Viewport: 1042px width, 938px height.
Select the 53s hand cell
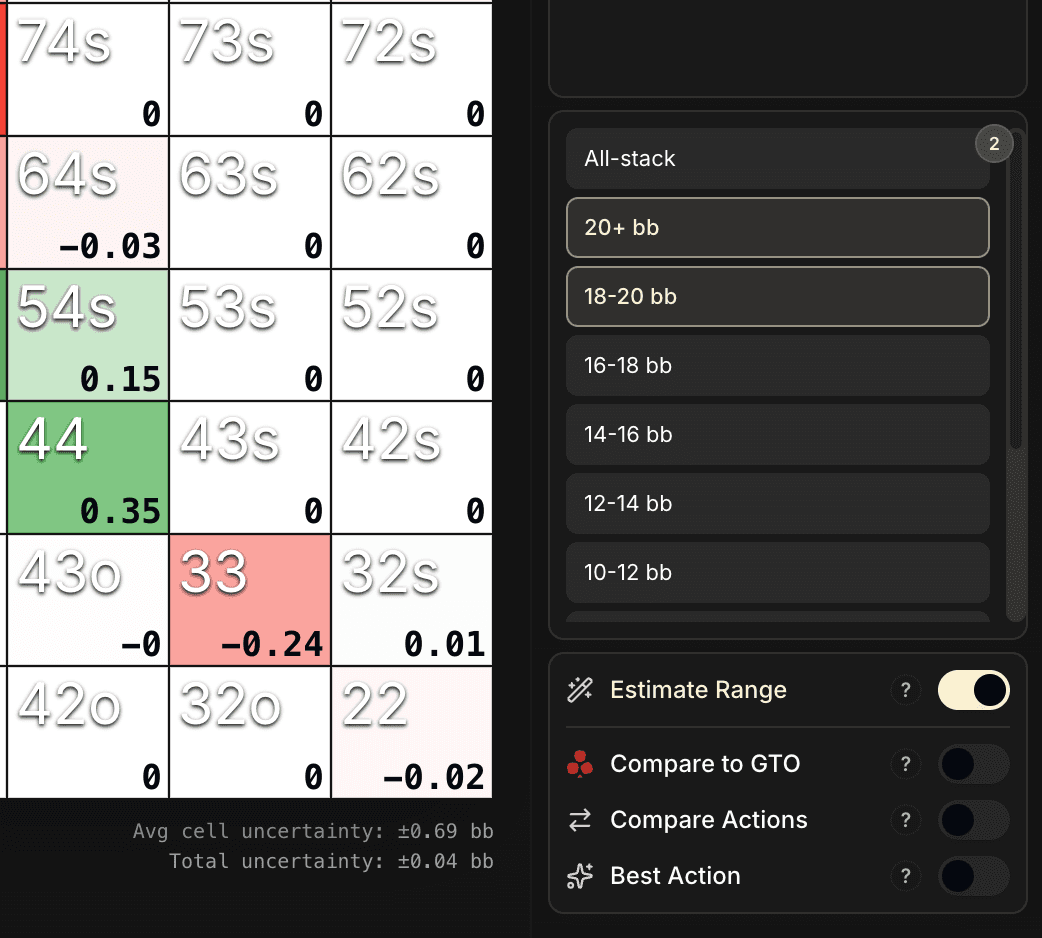pos(250,335)
